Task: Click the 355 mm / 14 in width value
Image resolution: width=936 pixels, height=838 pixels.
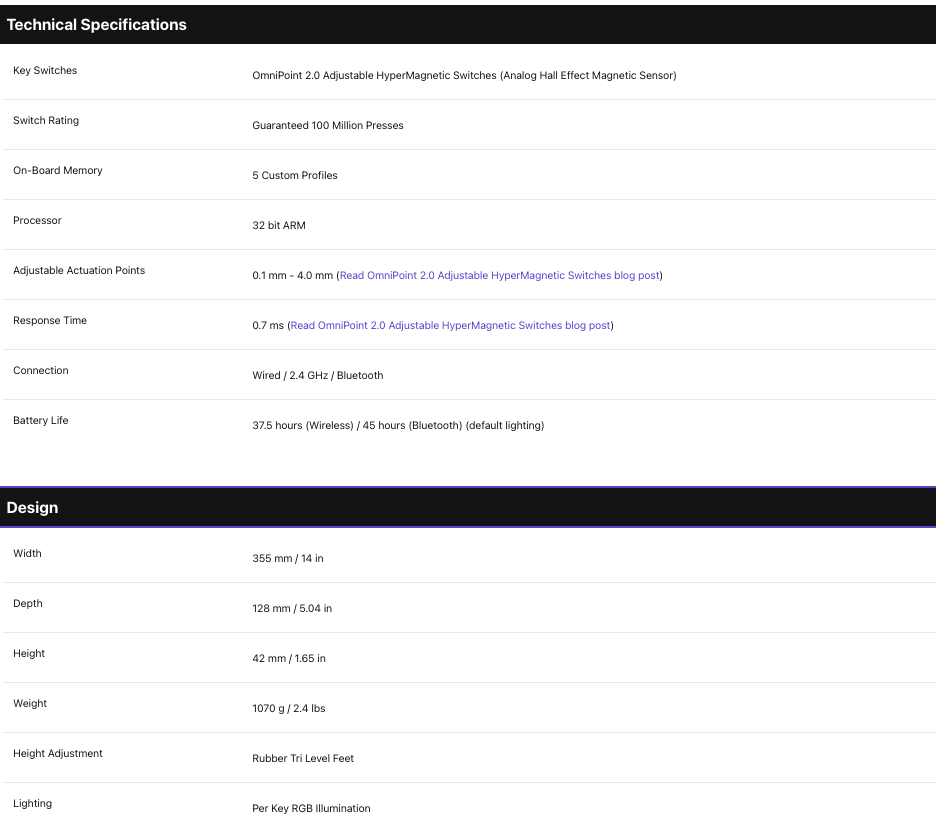Action: coord(288,559)
